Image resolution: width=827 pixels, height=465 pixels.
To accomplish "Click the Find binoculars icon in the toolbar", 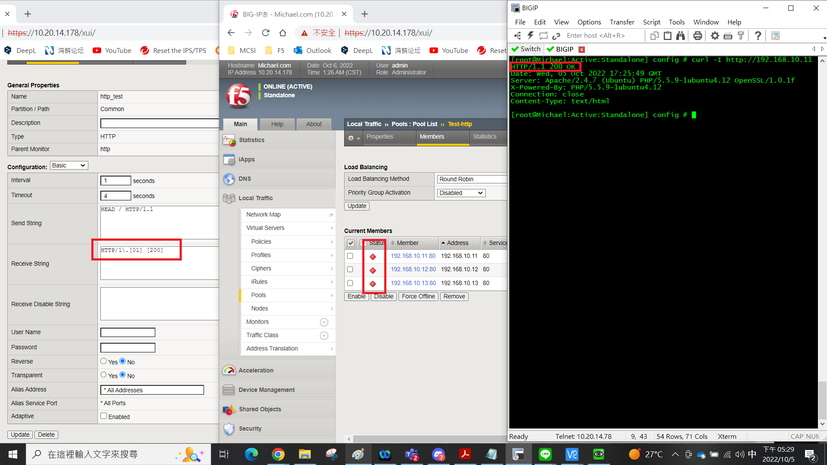I will point(681,36).
